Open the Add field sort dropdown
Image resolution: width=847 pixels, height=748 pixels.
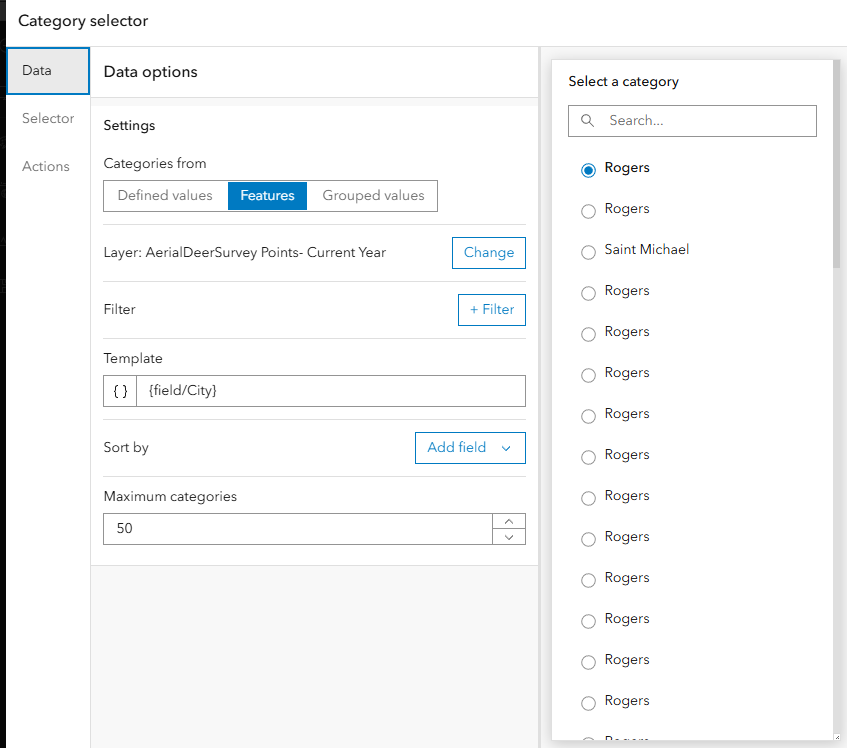tap(470, 448)
